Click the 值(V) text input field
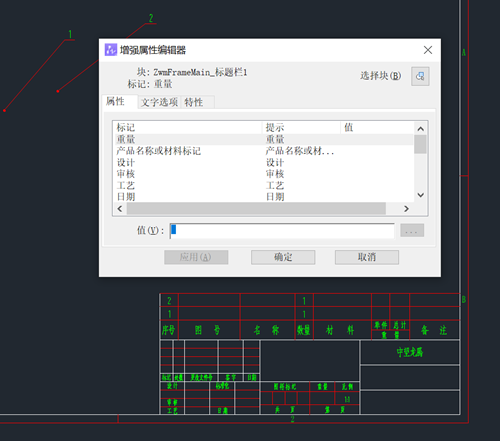The width and height of the screenshot is (500, 441). coord(282,230)
